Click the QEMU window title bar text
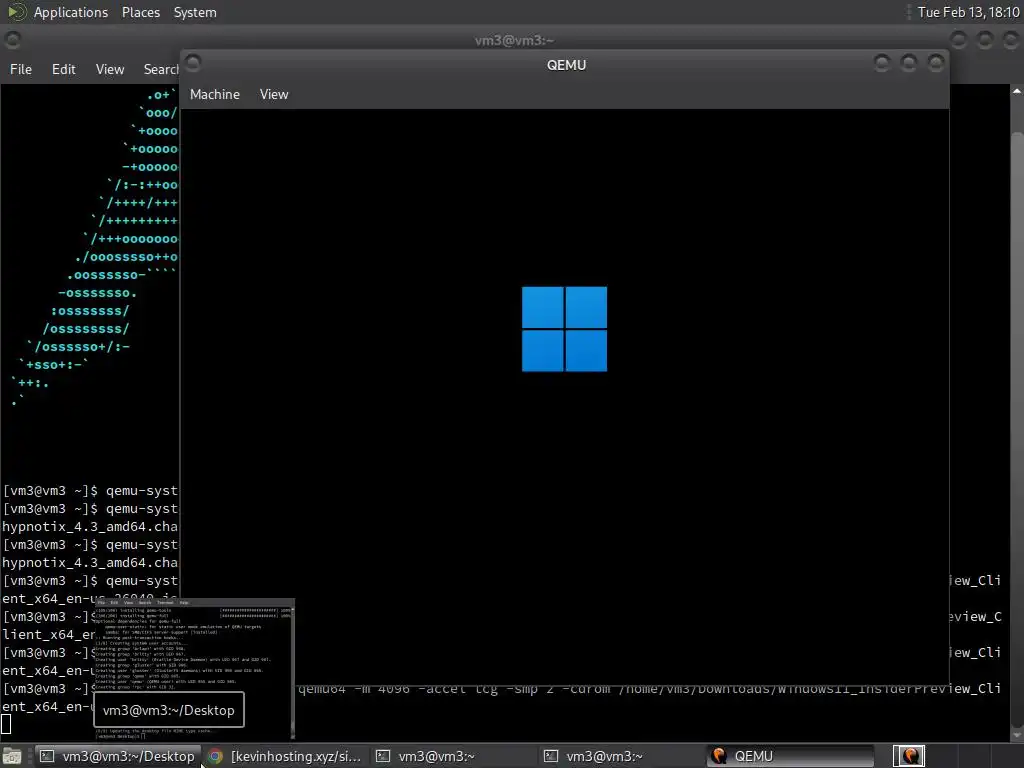Viewport: 1024px width, 768px height. tap(566, 65)
